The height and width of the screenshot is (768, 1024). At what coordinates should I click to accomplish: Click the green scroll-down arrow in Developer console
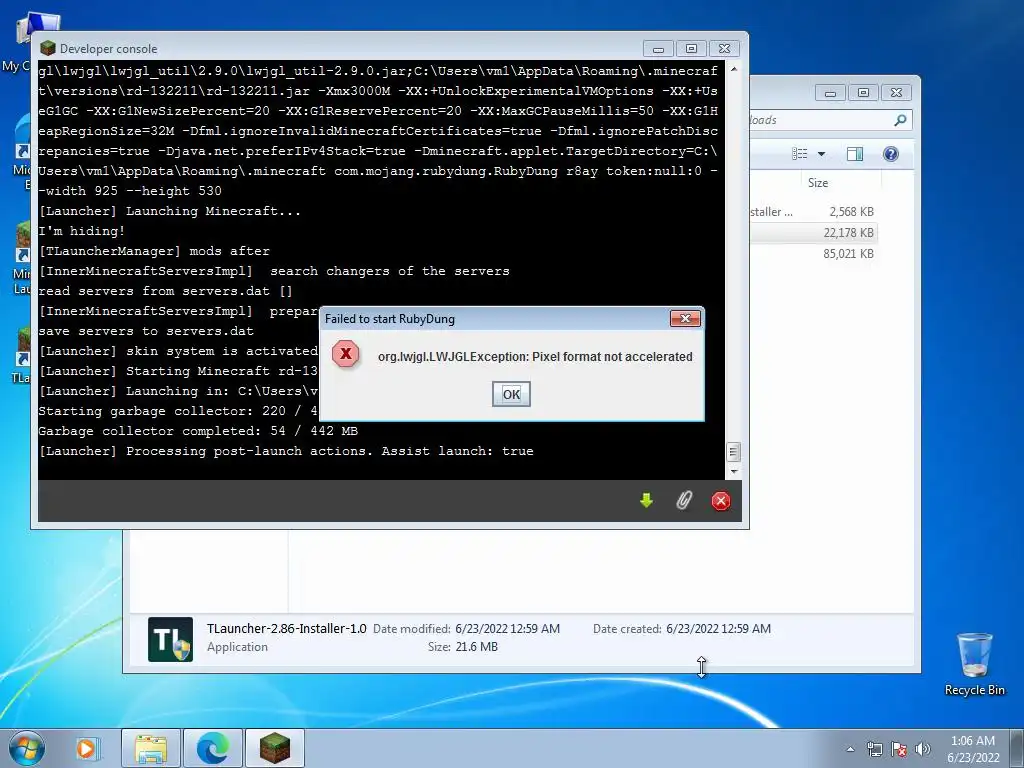point(647,500)
